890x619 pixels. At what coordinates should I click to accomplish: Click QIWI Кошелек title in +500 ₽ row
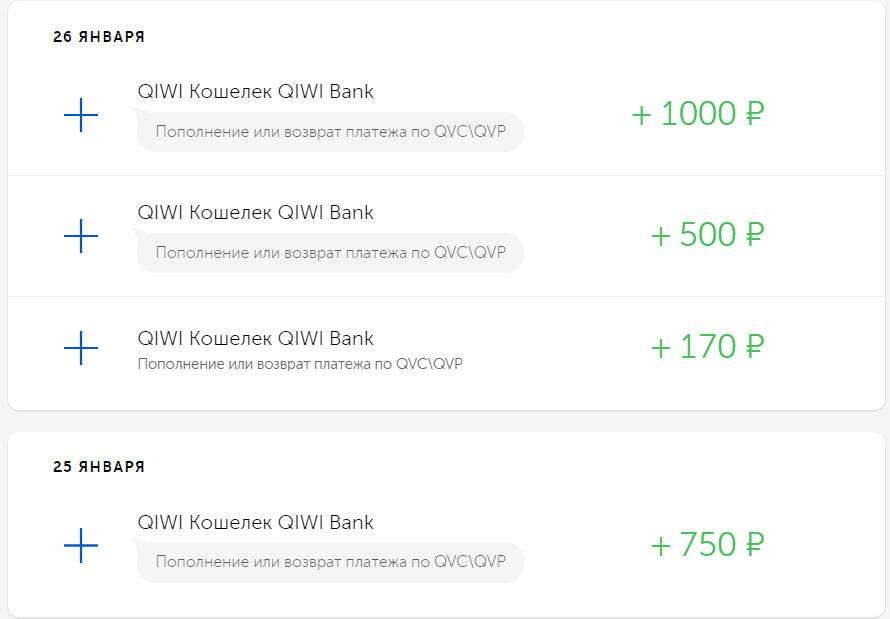click(255, 212)
